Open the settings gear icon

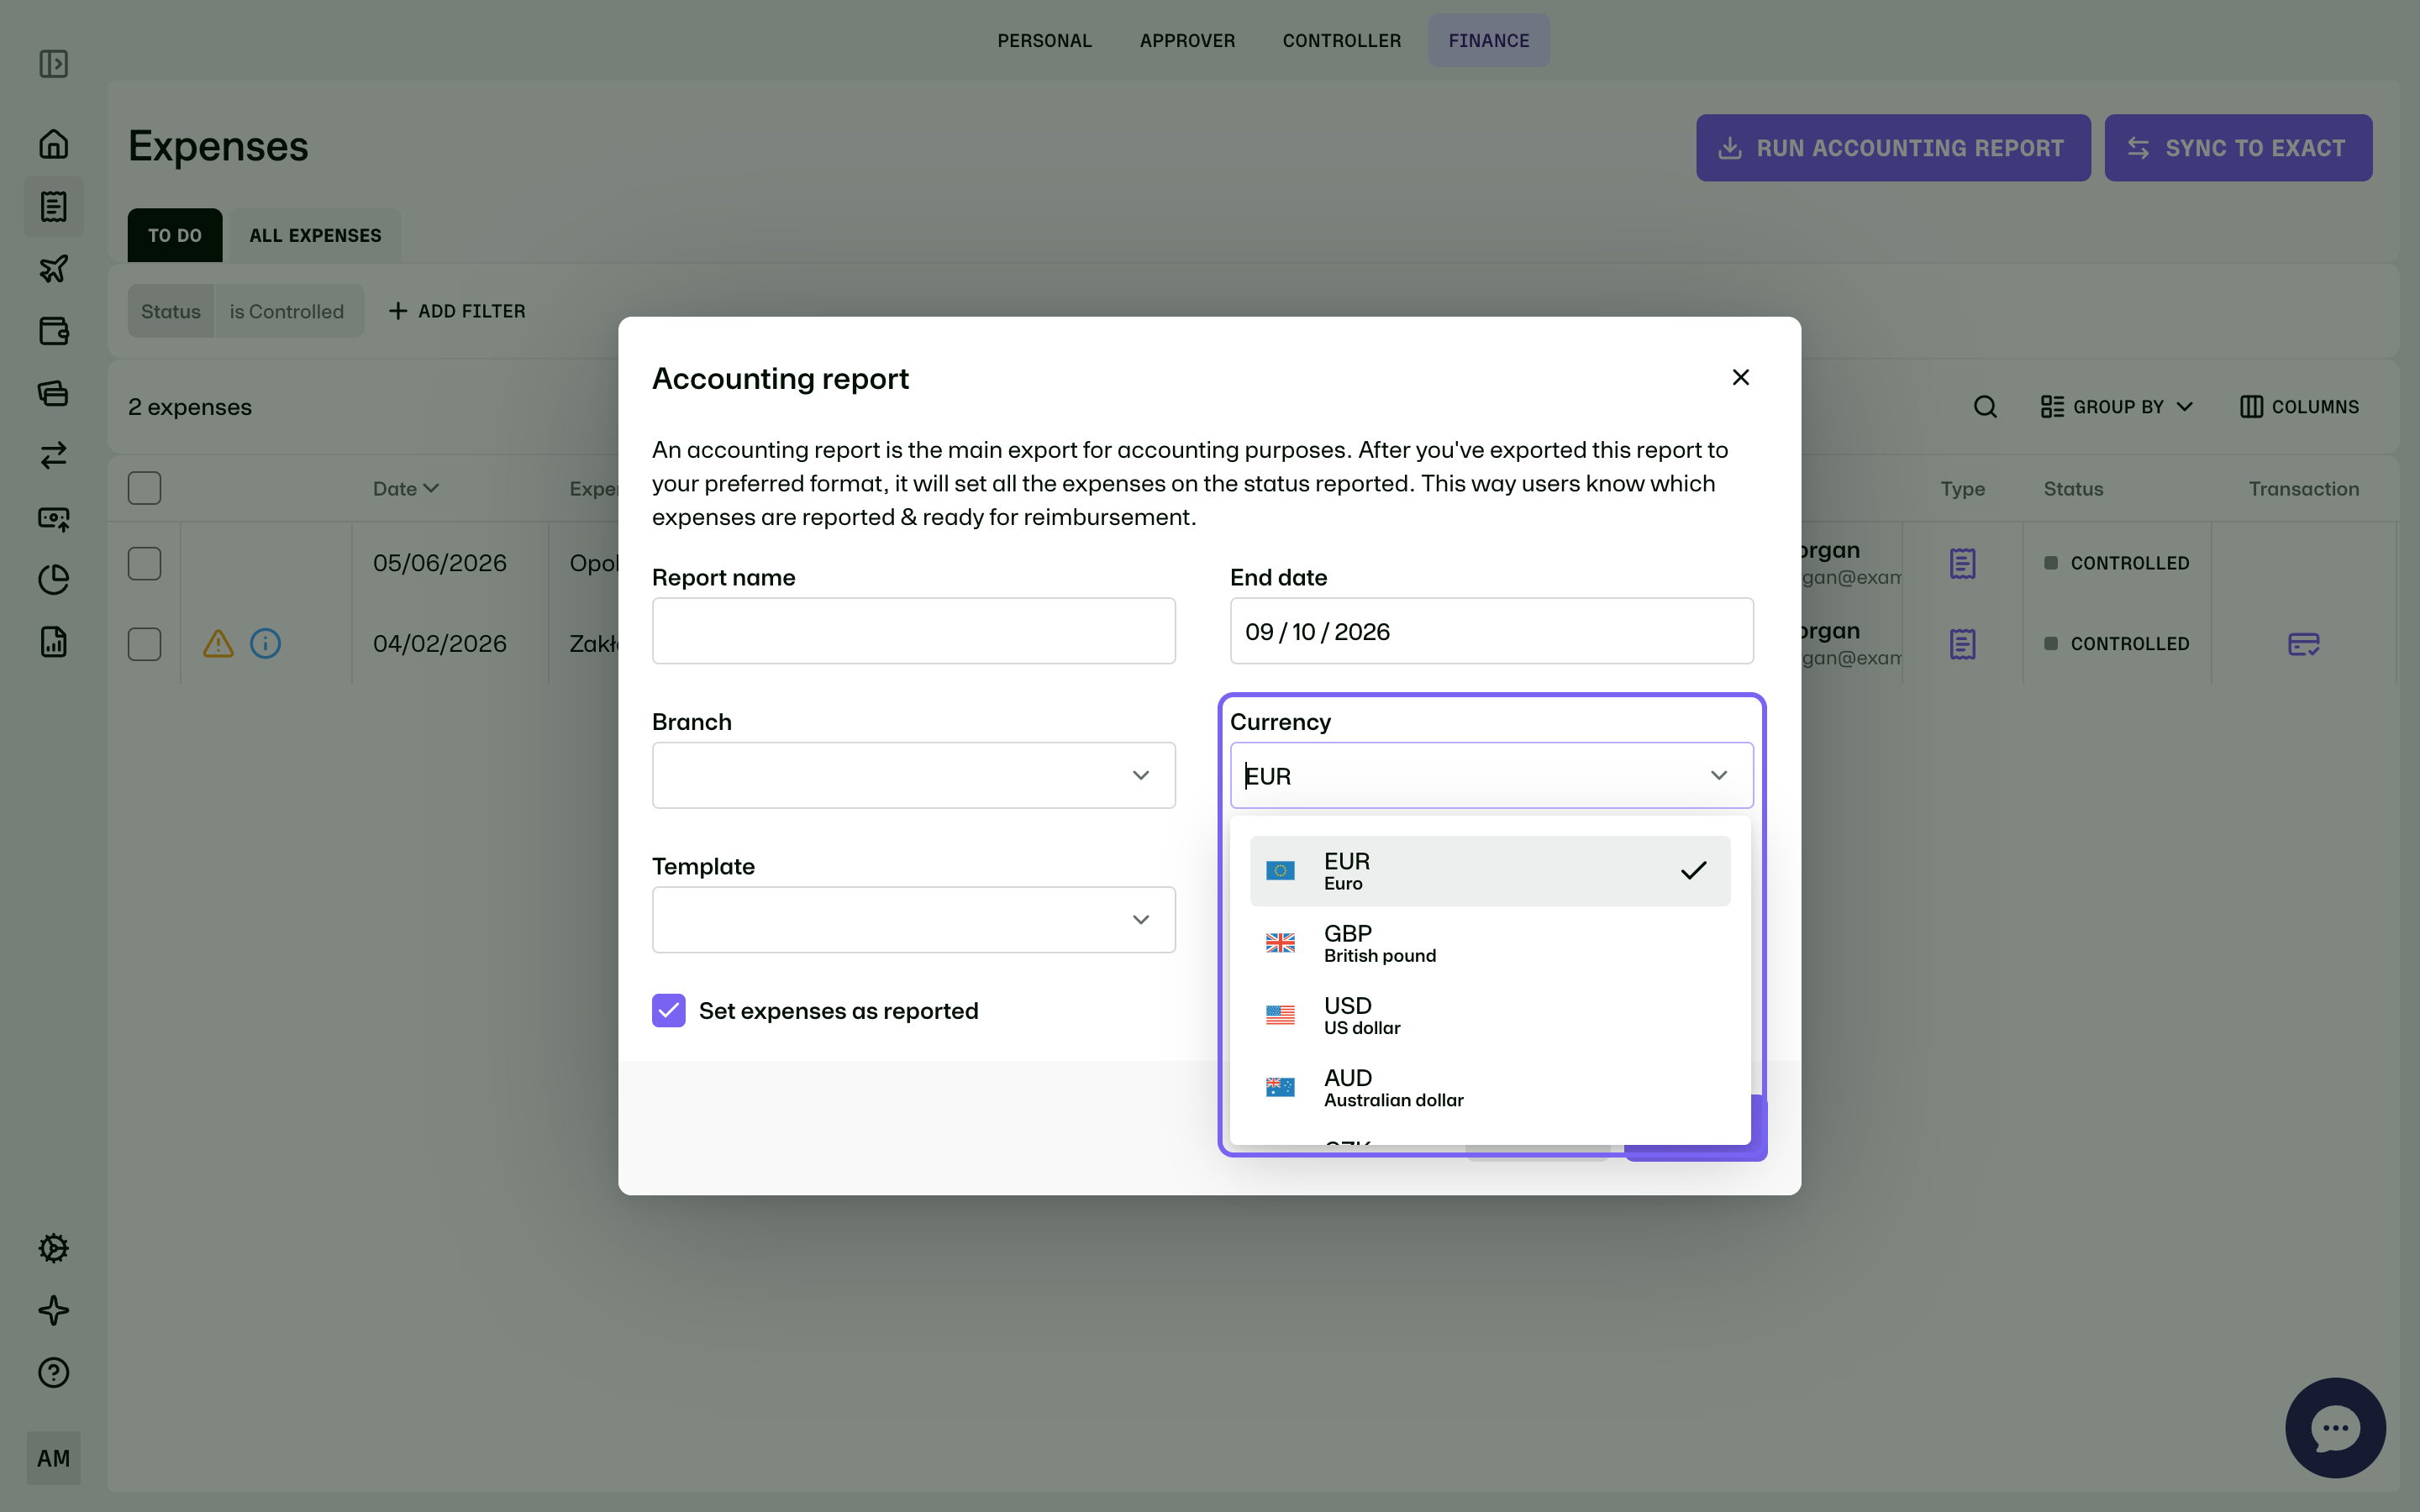(x=54, y=1248)
